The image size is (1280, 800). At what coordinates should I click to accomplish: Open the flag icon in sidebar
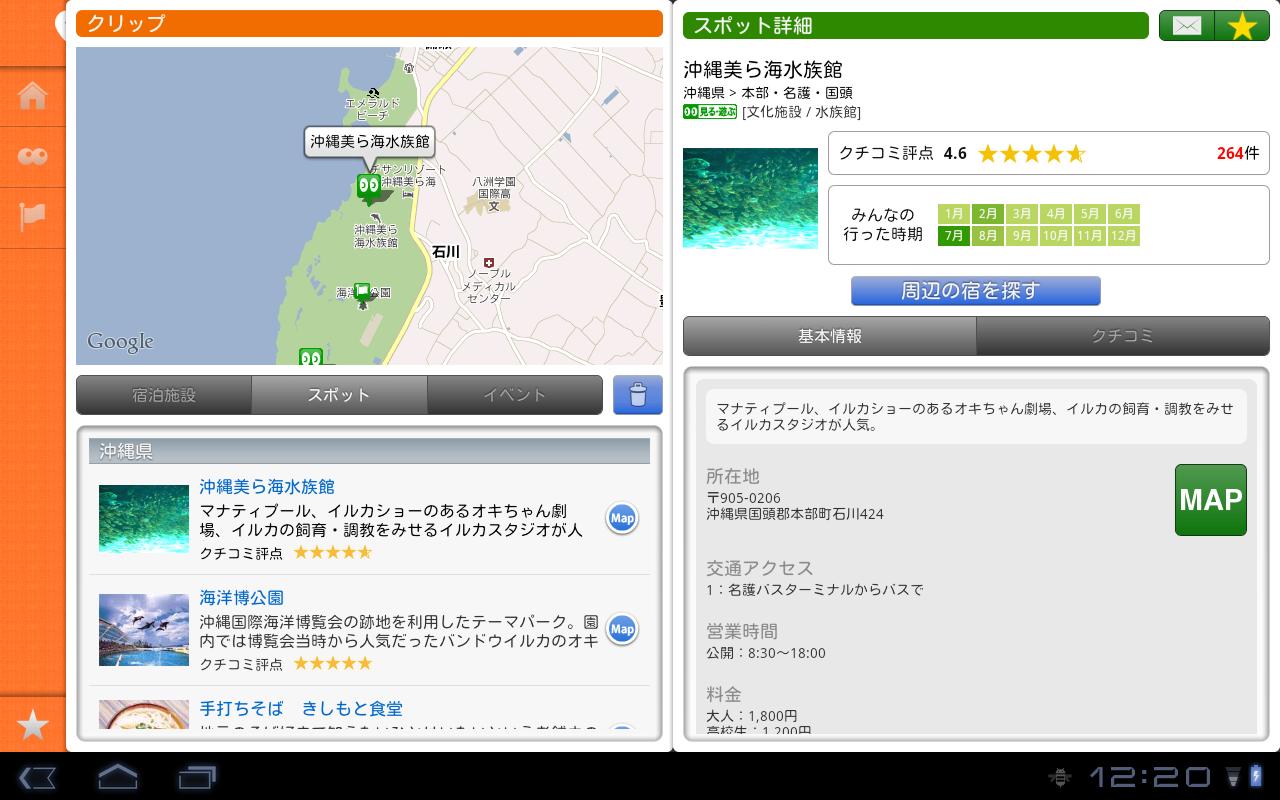32,215
